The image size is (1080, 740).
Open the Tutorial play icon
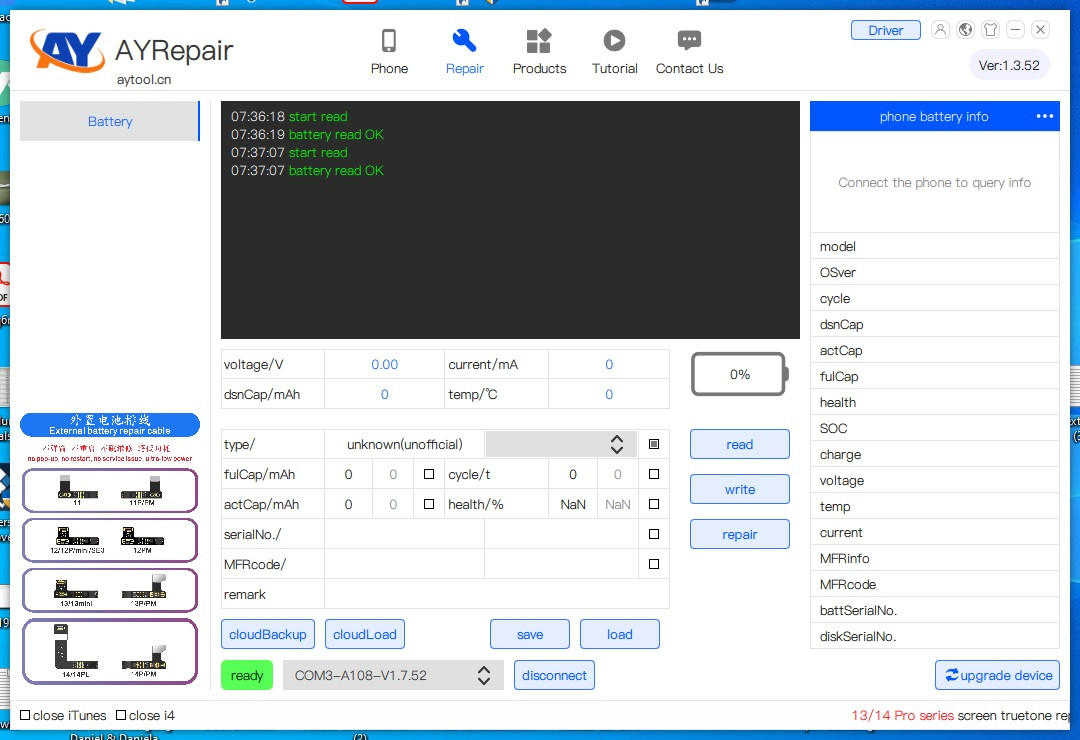(614, 41)
